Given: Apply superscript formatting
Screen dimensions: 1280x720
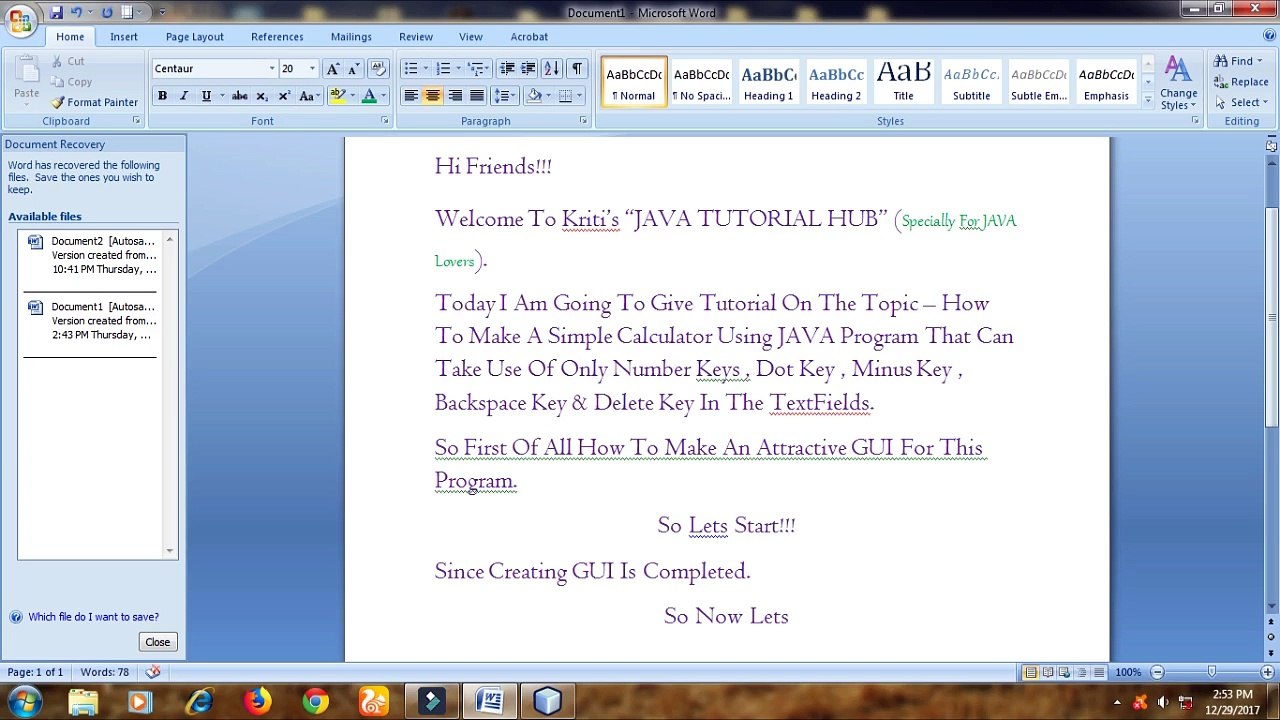Looking at the screenshot, I should coord(284,96).
